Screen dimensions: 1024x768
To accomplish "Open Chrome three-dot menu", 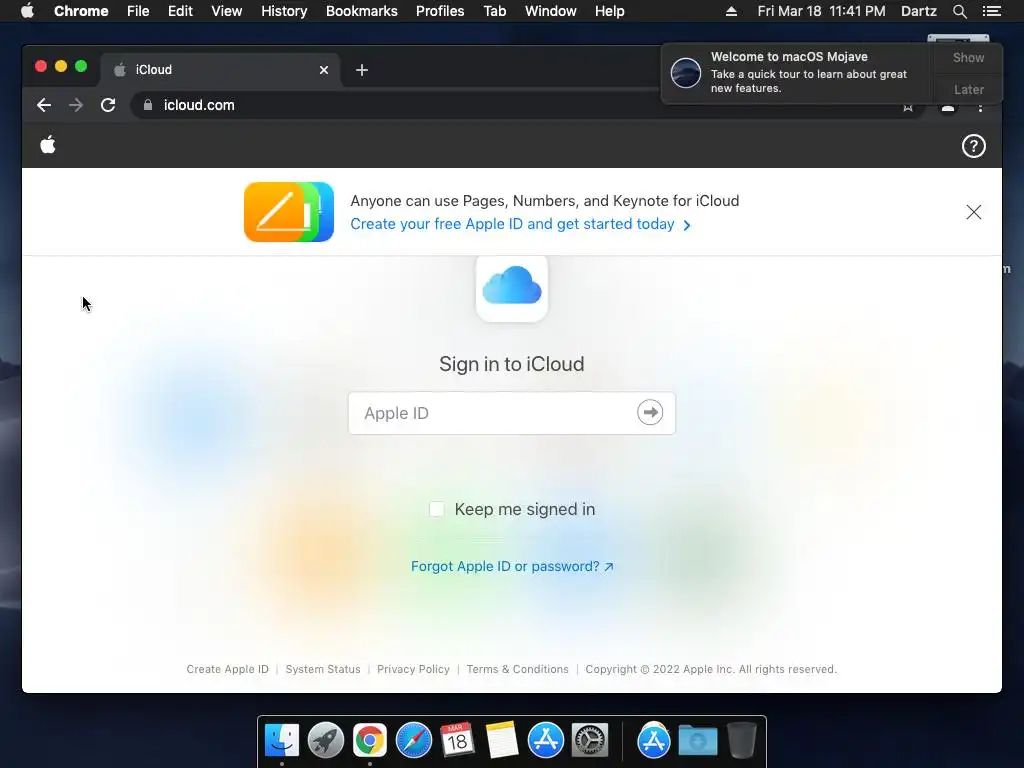I will coord(980,107).
